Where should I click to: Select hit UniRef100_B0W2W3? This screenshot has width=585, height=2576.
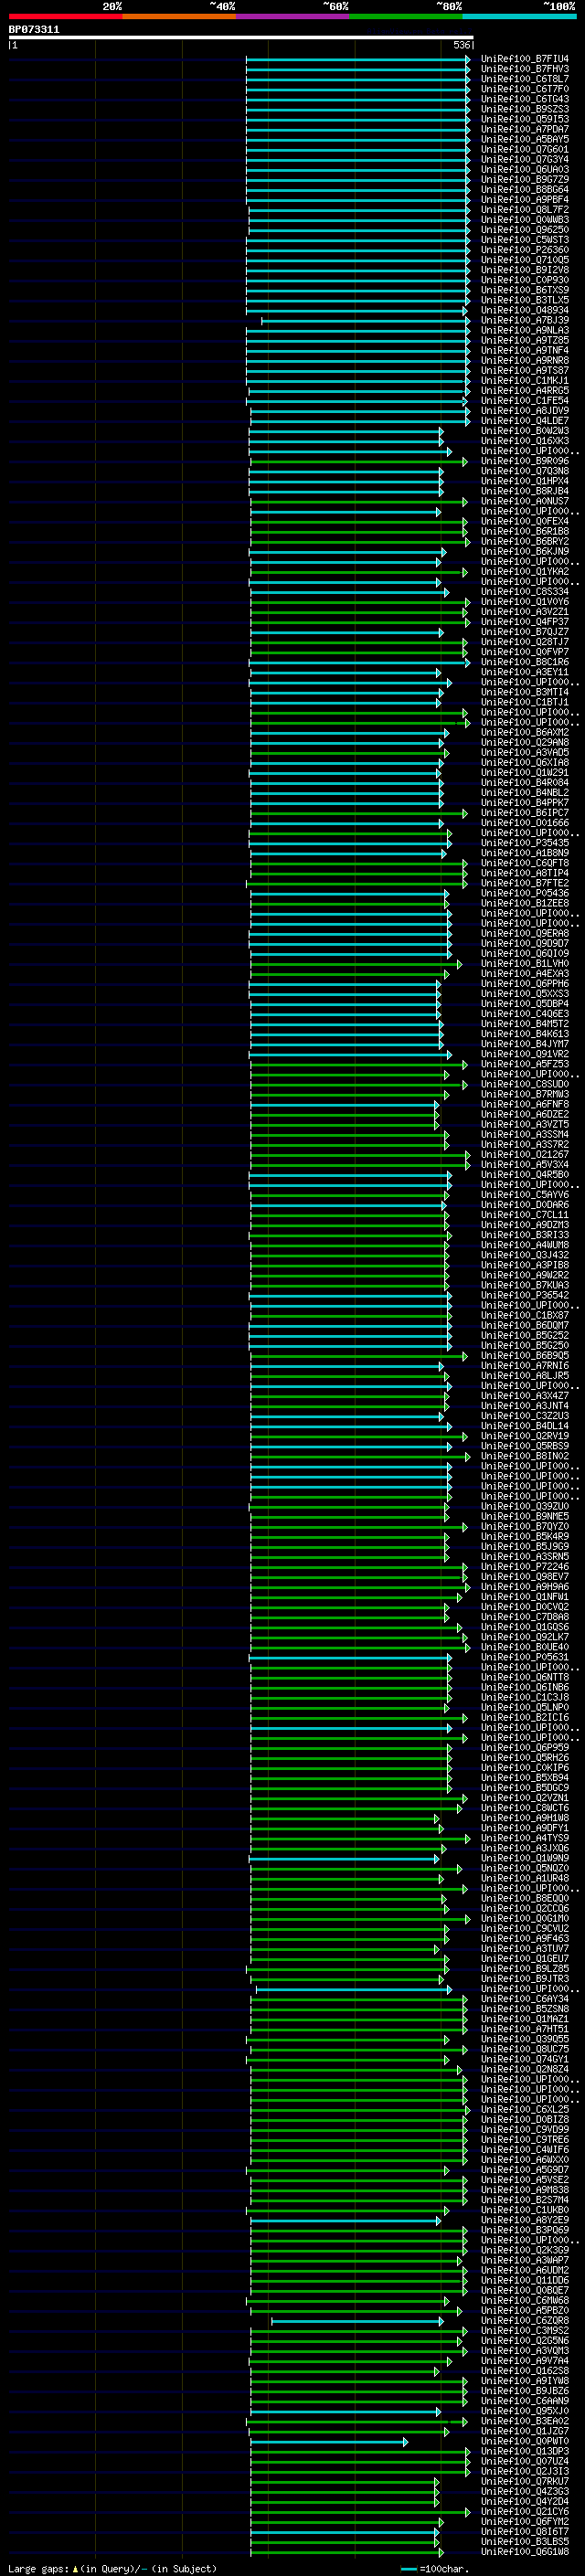(524, 431)
